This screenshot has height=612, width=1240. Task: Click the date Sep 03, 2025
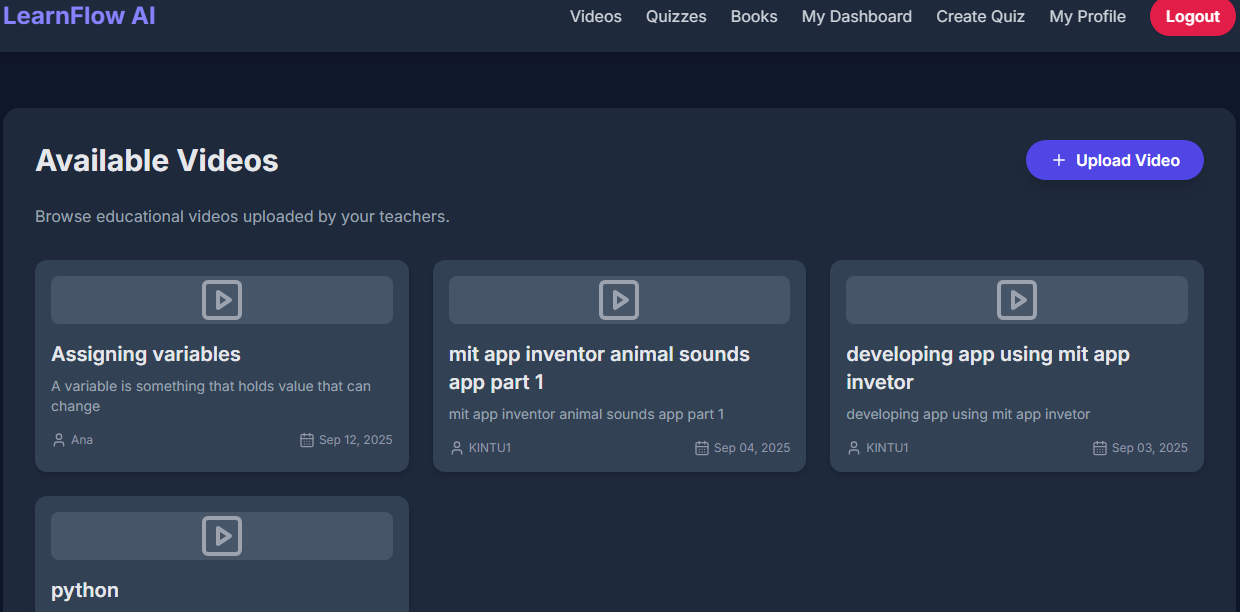point(1150,448)
